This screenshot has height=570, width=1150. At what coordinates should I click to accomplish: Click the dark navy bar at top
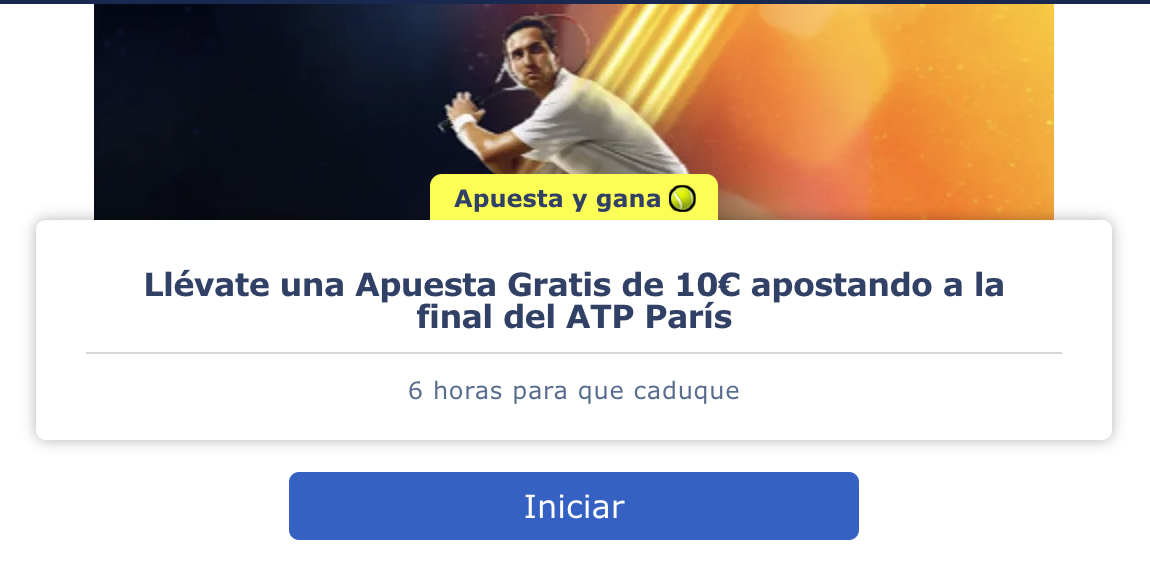click(575, 2)
